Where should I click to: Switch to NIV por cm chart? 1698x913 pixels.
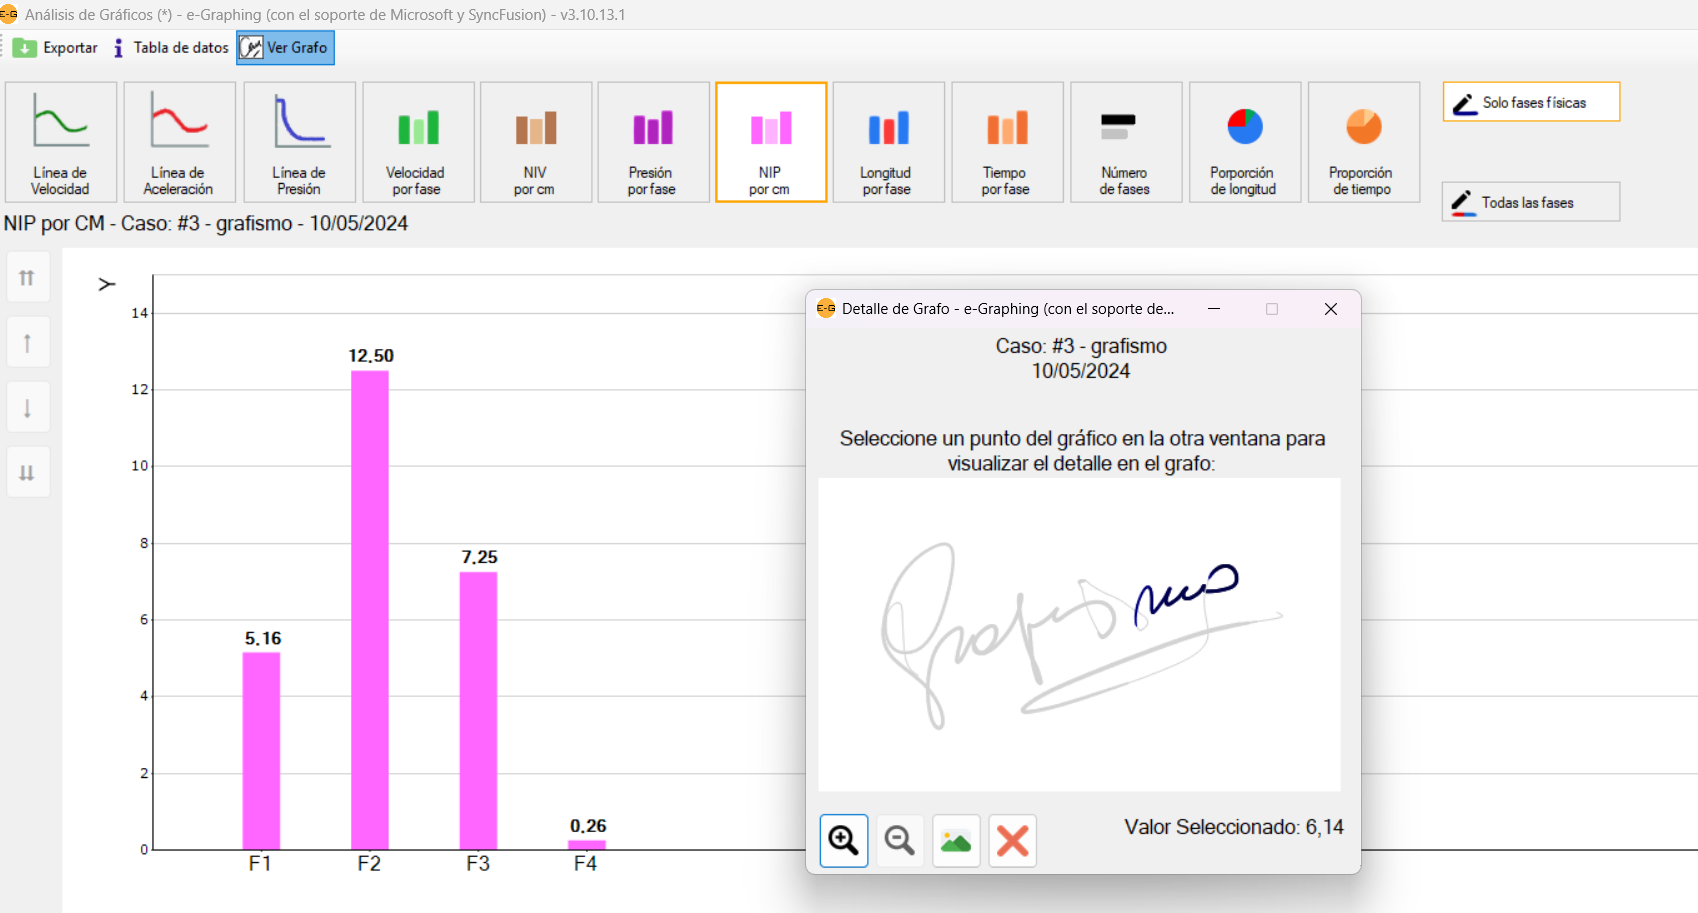[x=535, y=143]
